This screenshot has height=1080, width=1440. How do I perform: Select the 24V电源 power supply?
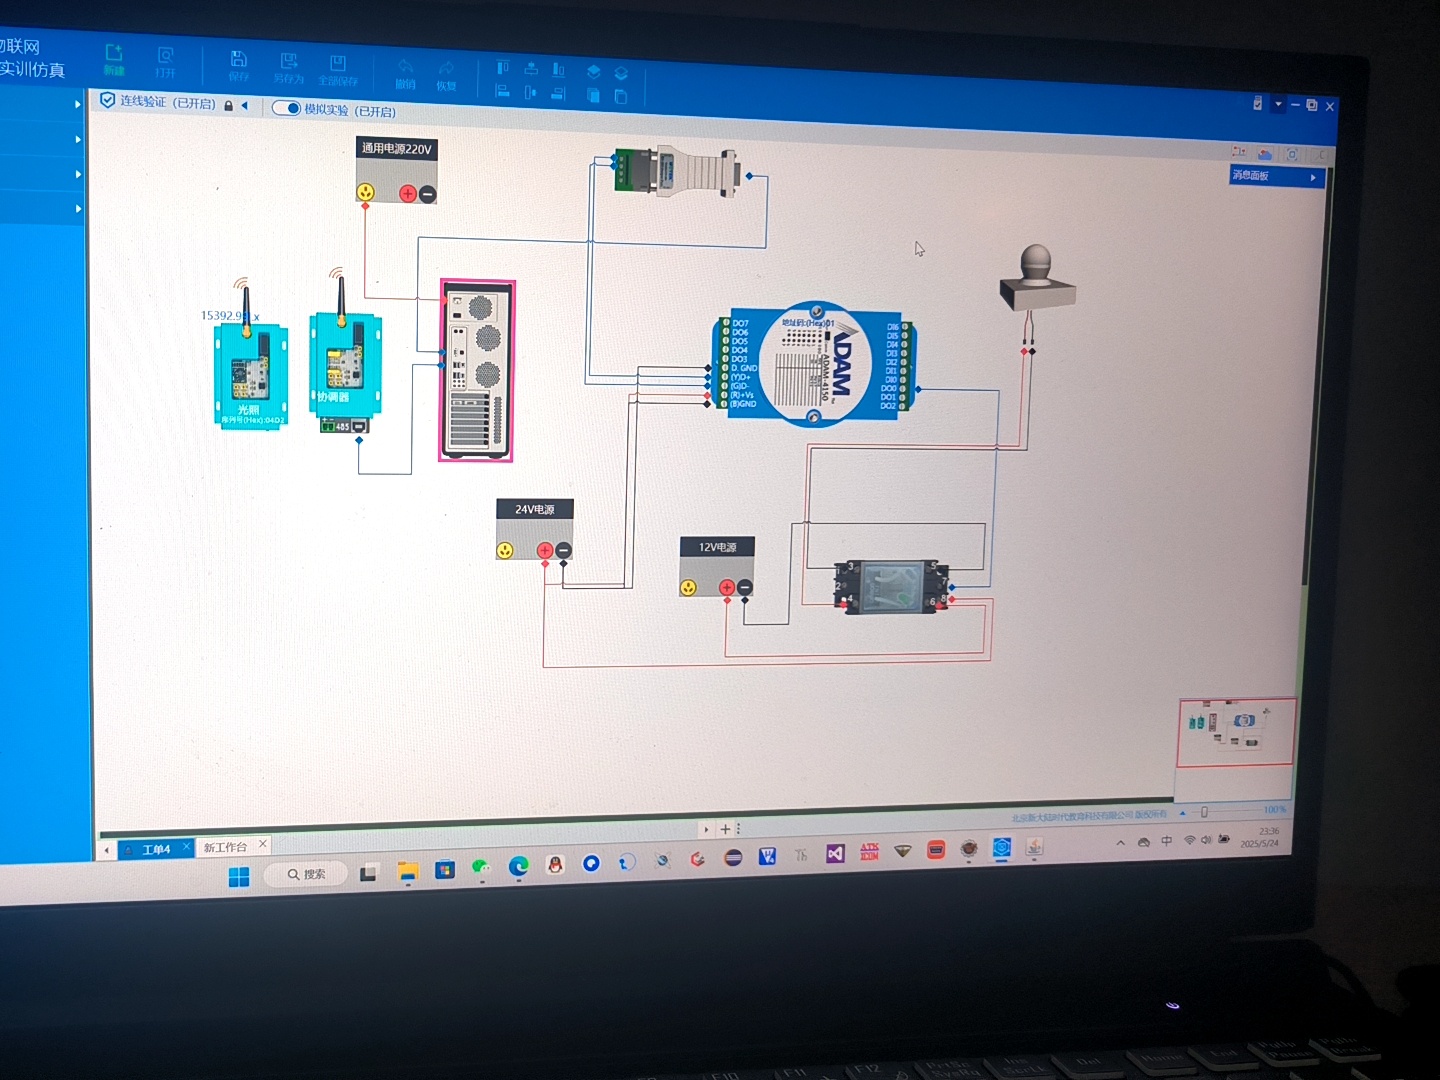(534, 530)
